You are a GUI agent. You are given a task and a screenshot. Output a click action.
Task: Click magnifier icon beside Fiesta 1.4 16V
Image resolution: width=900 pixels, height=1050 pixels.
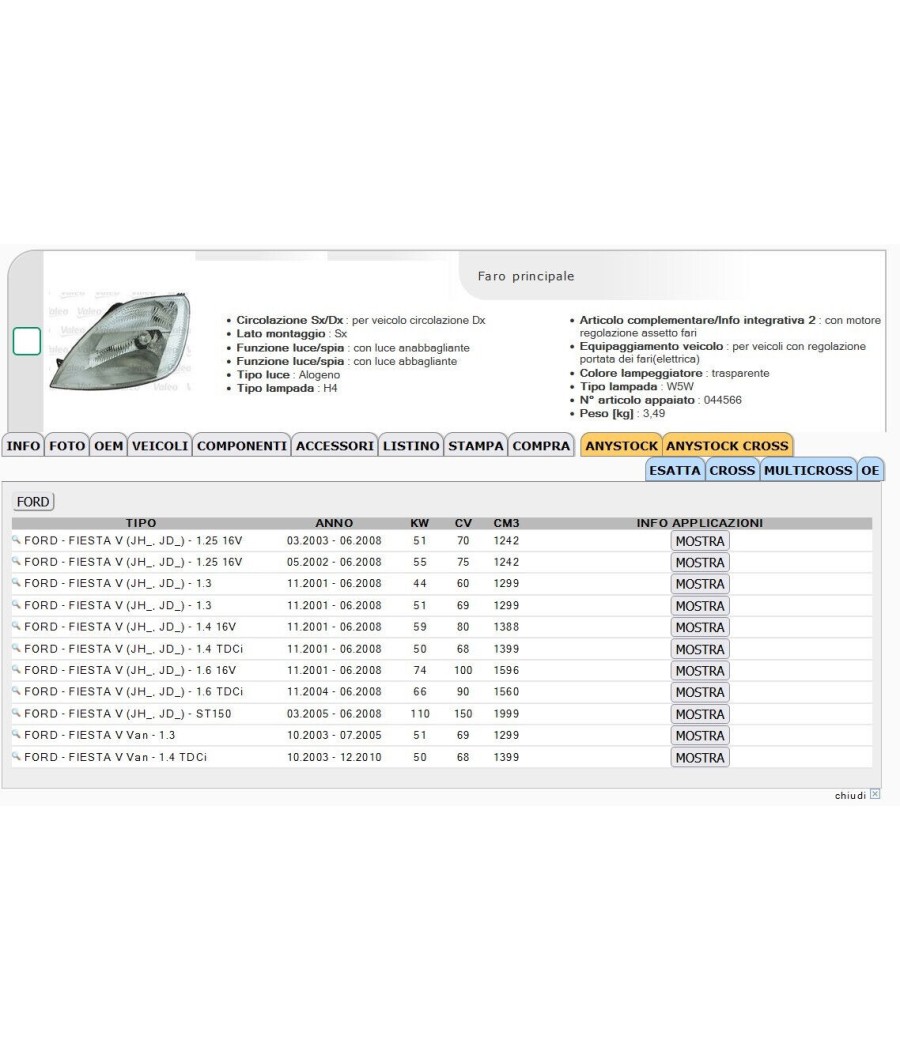(x=17, y=626)
